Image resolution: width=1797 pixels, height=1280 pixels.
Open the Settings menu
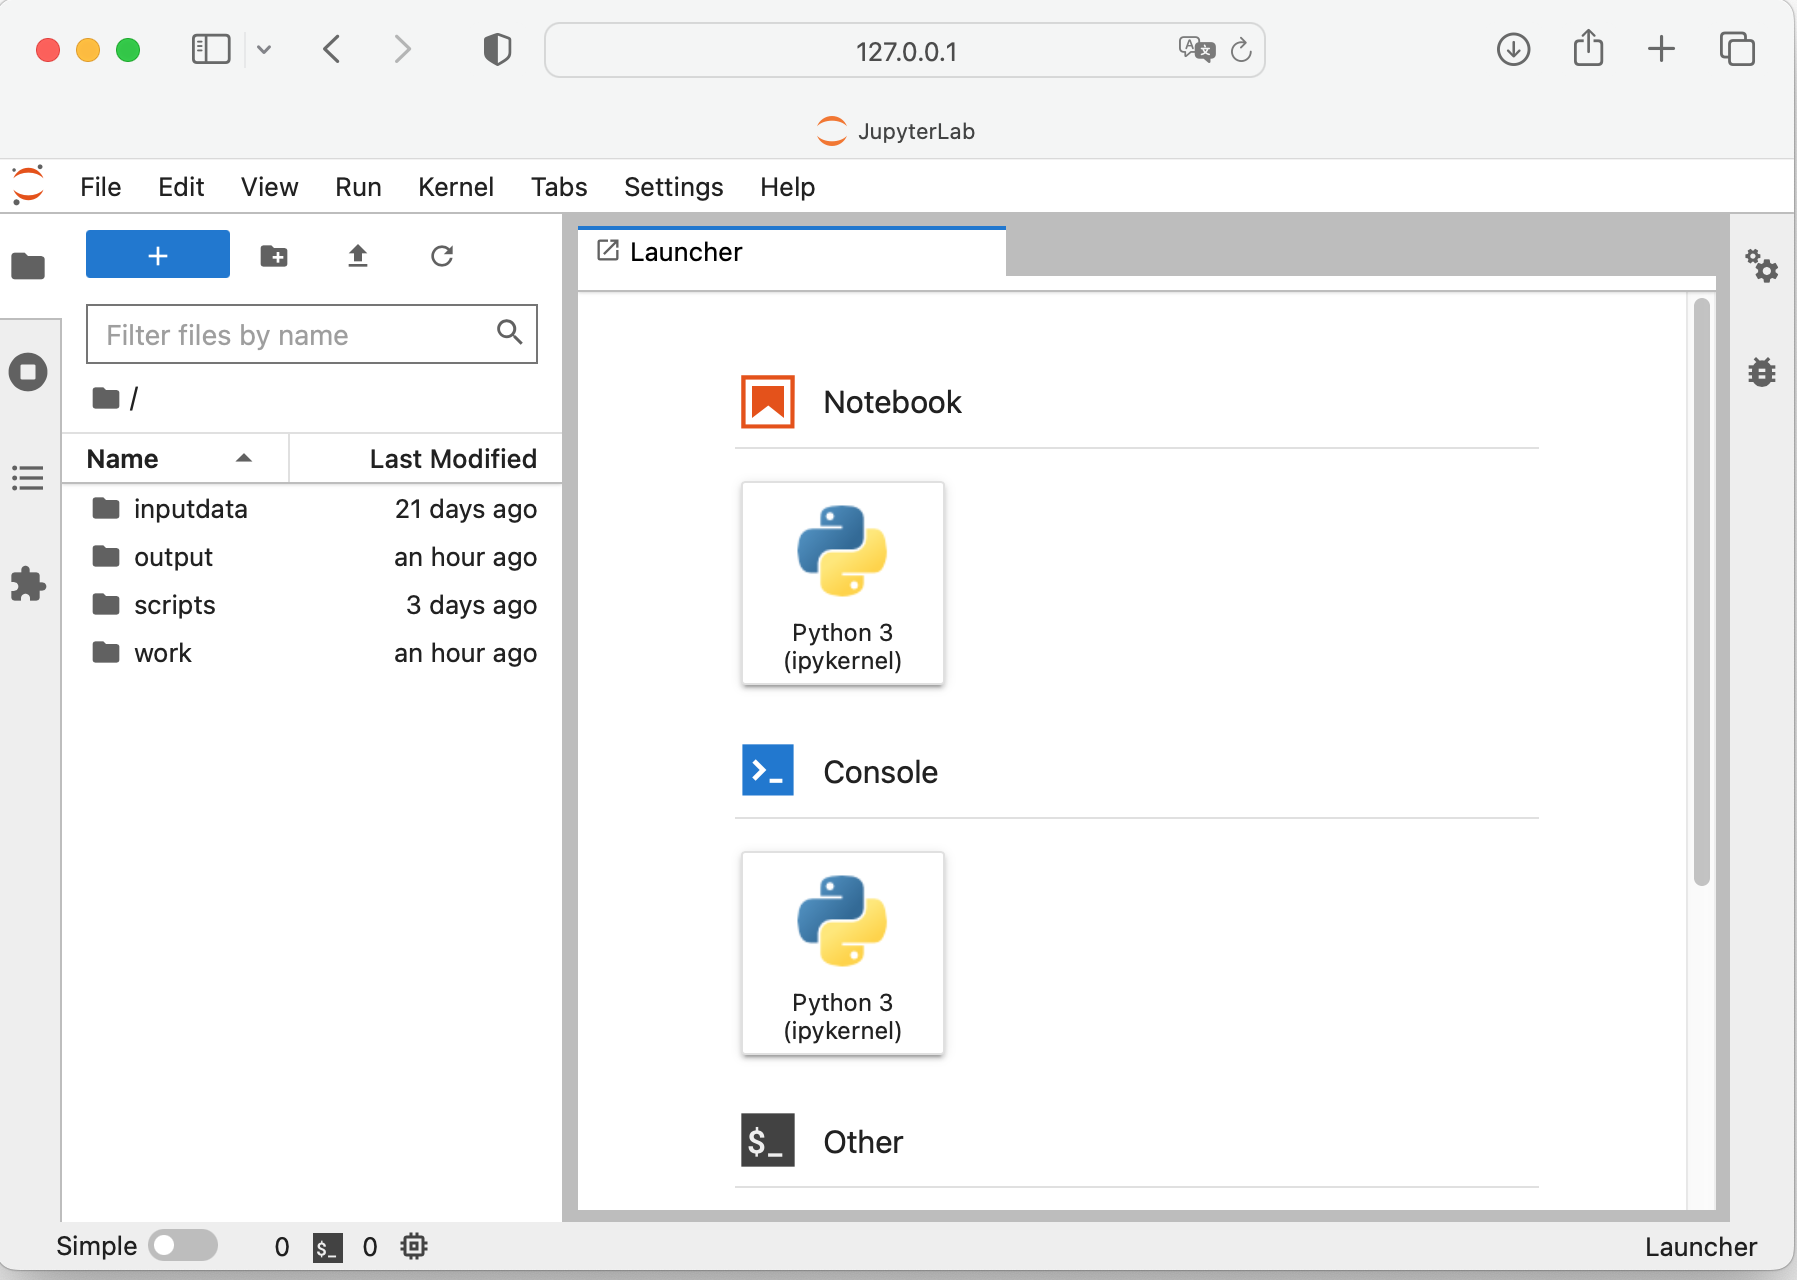coord(674,187)
